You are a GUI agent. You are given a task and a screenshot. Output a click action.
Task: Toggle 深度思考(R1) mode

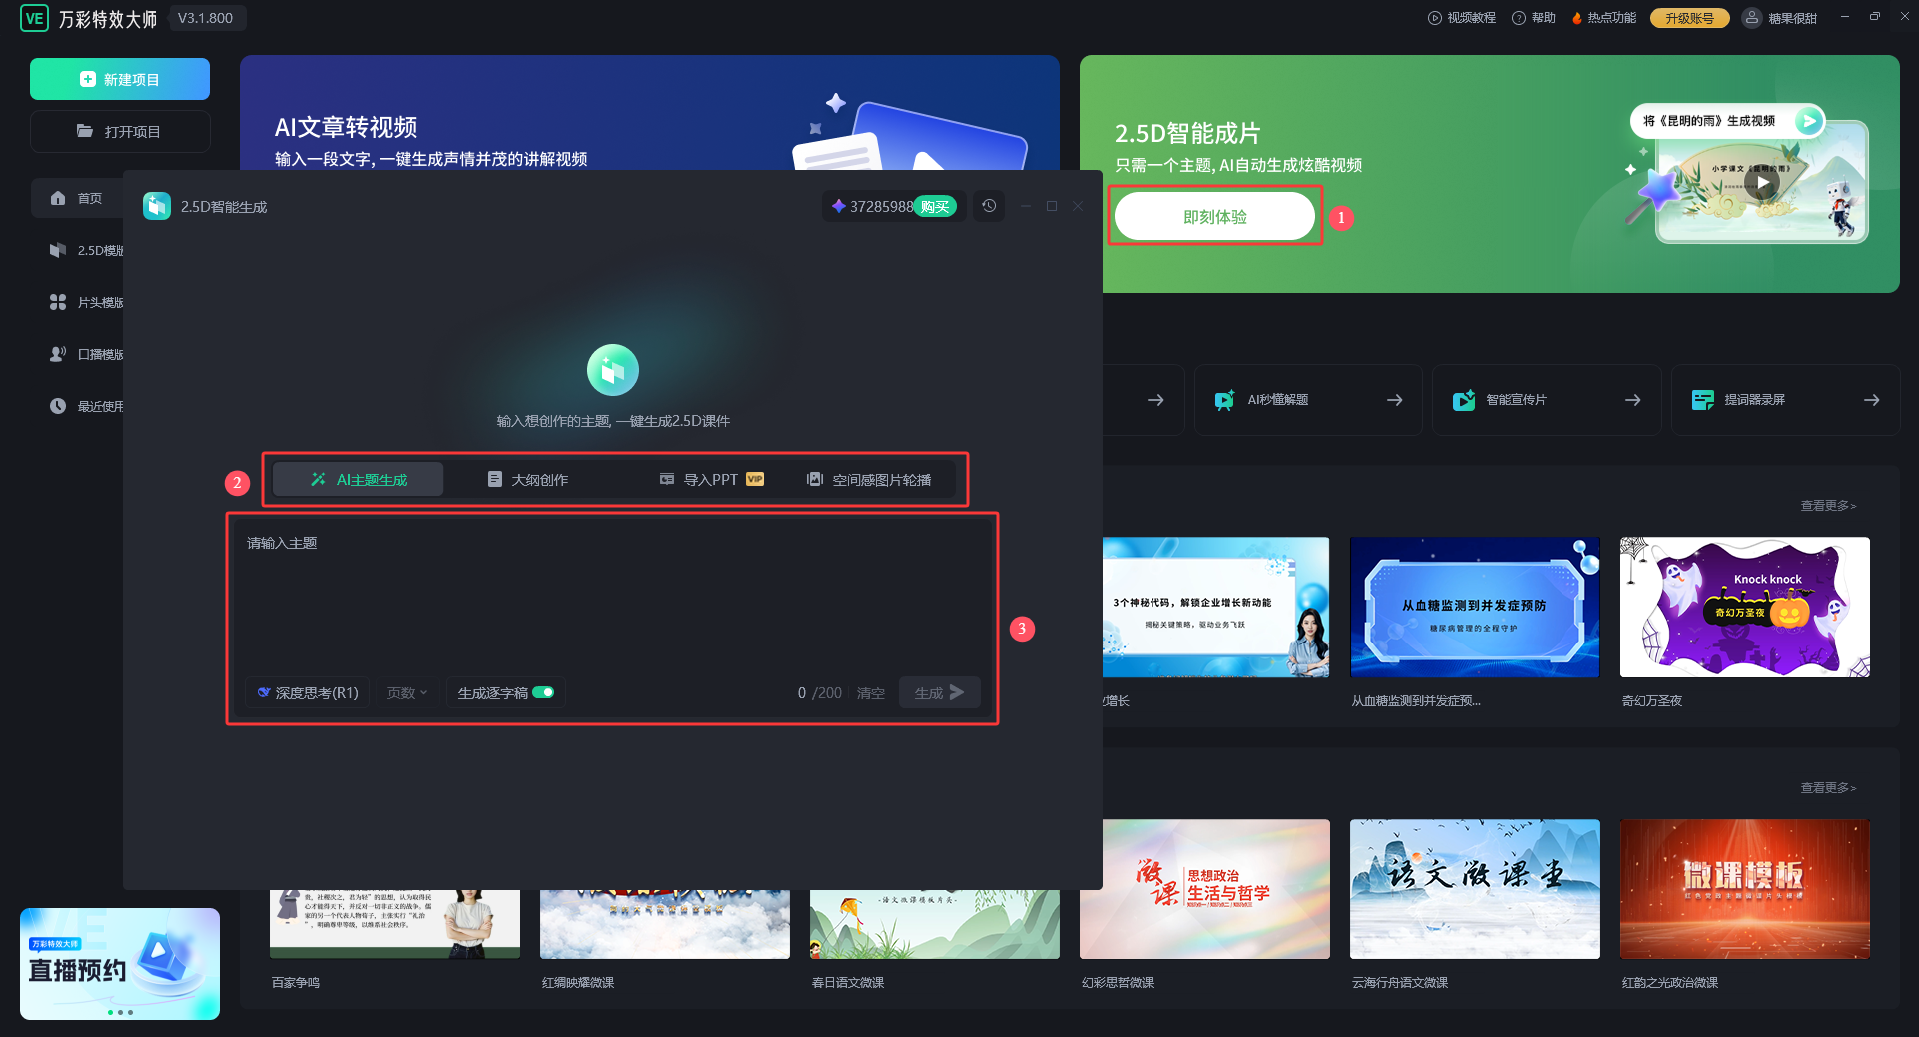click(x=308, y=692)
